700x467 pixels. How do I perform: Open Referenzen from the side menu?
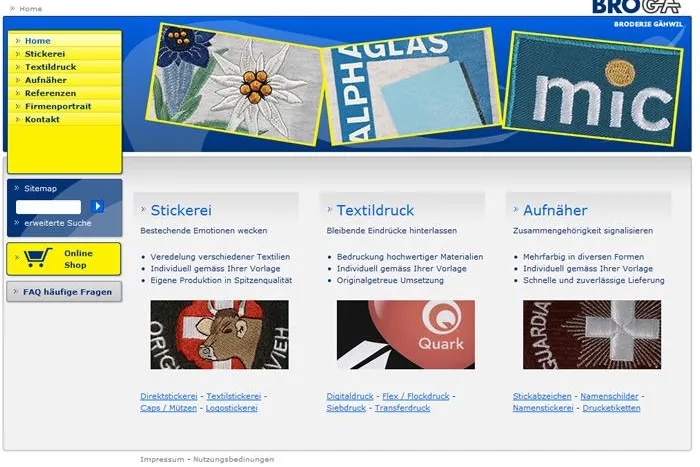tap(50, 93)
